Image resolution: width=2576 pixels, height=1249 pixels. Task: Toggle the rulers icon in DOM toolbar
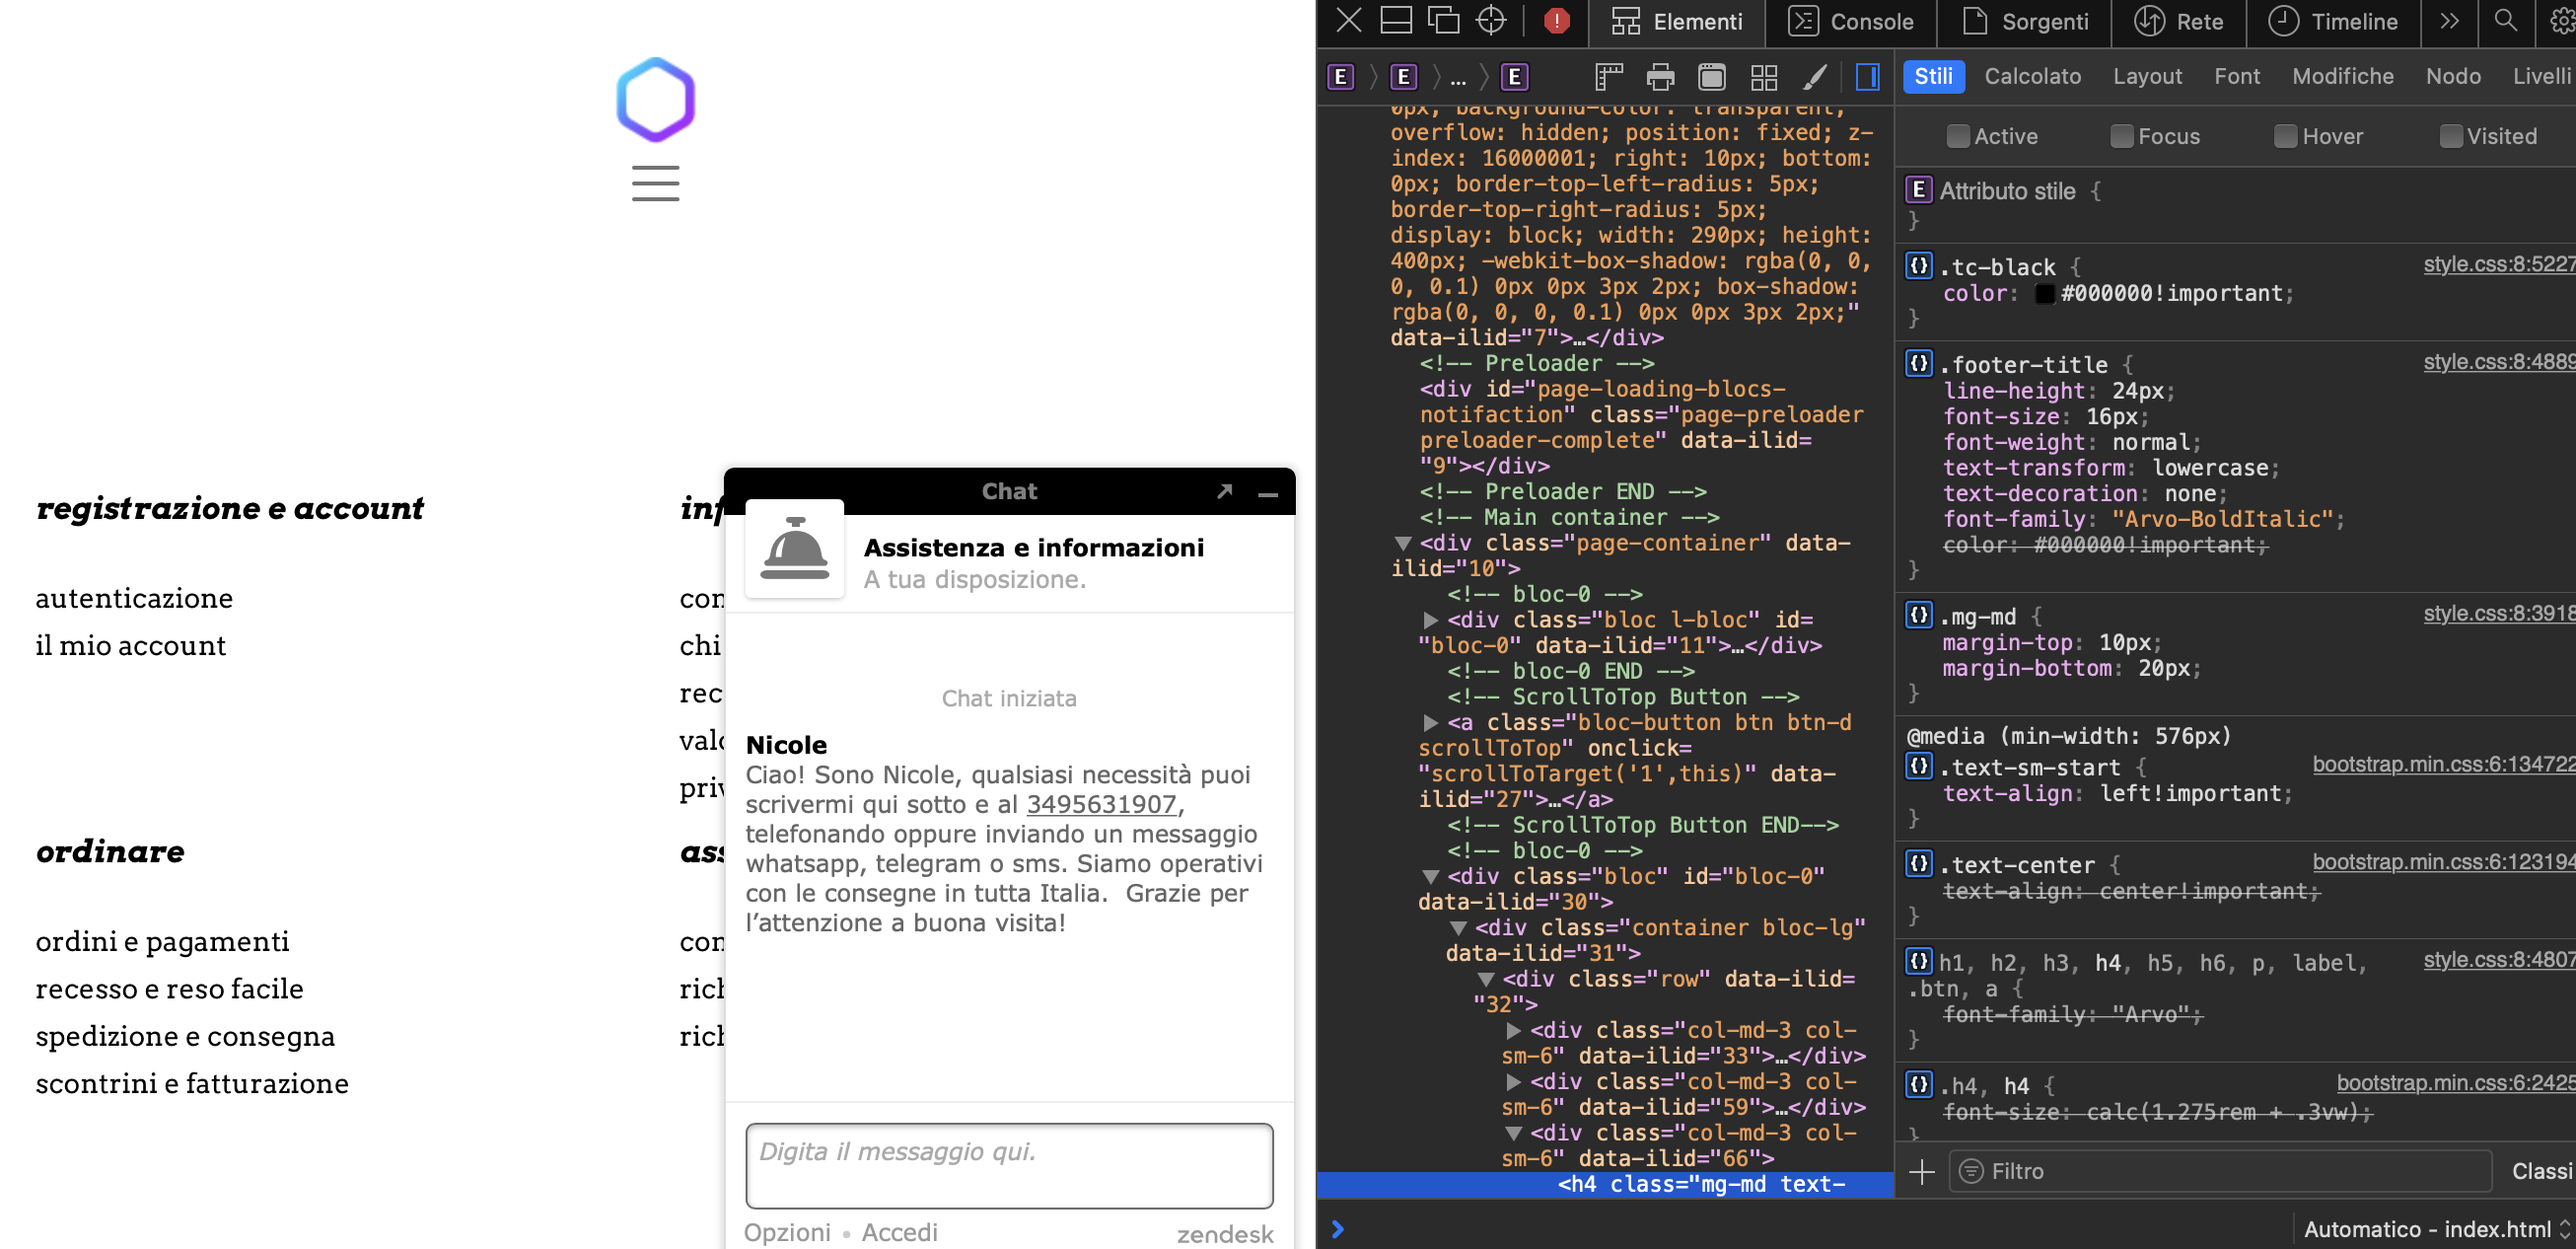(1608, 77)
